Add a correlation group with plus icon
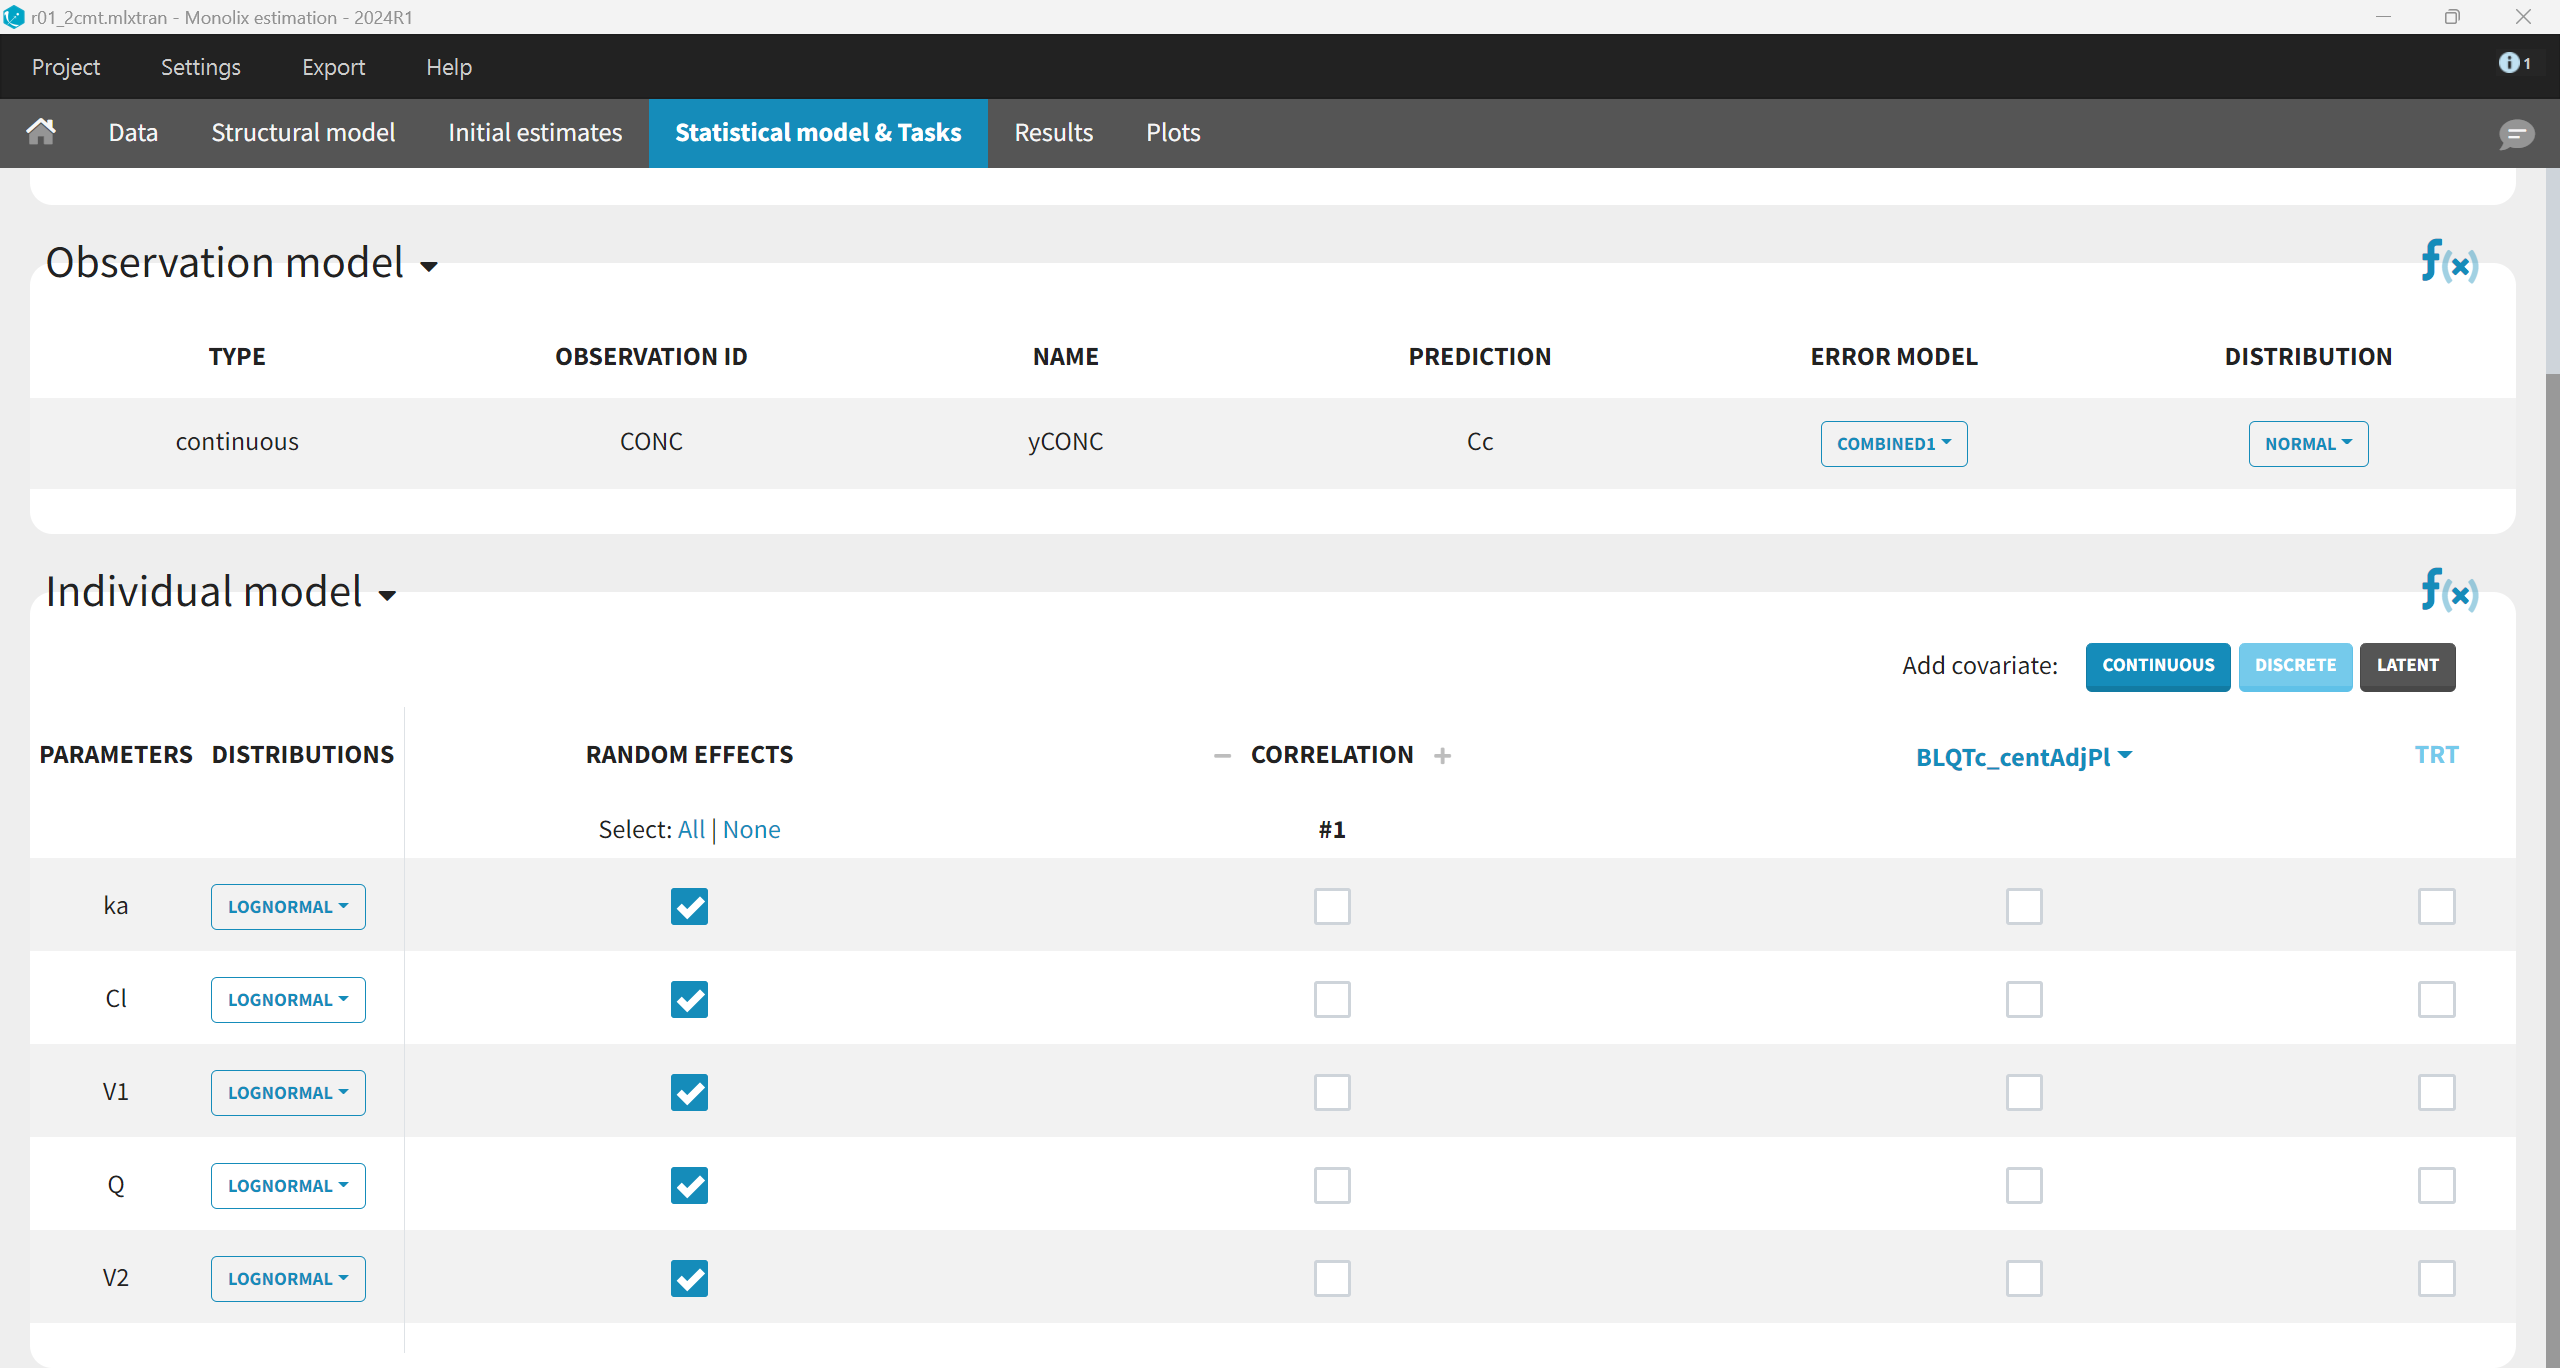Image resolution: width=2560 pixels, height=1368 pixels. click(1442, 756)
